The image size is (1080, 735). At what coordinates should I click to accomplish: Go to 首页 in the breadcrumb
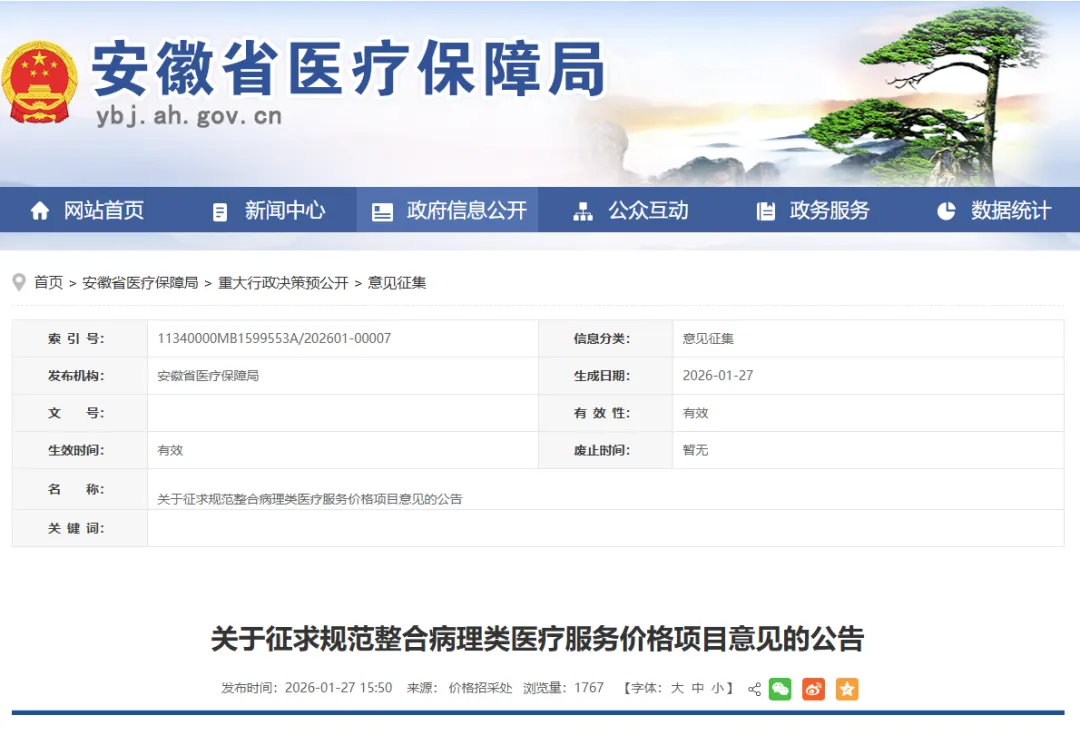coord(48,282)
